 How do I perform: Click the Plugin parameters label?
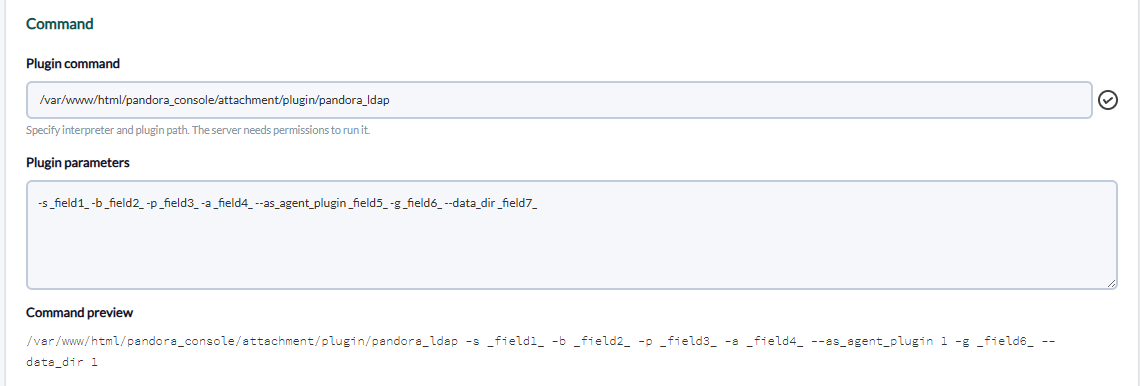78,163
